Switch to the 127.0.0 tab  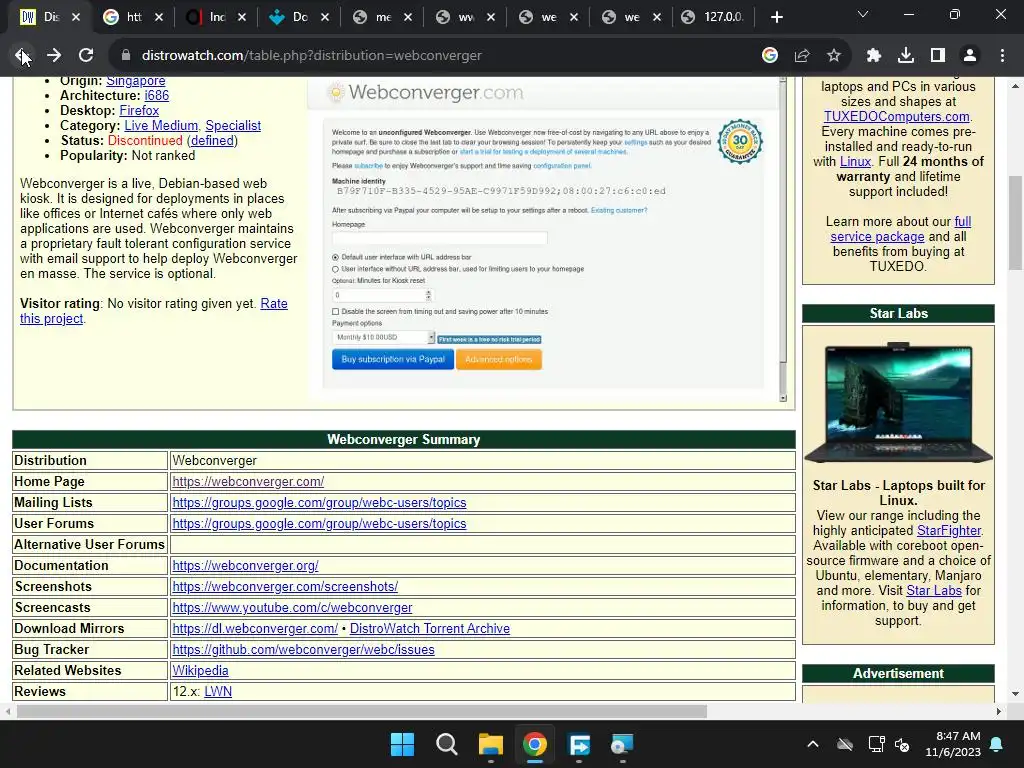714,17
